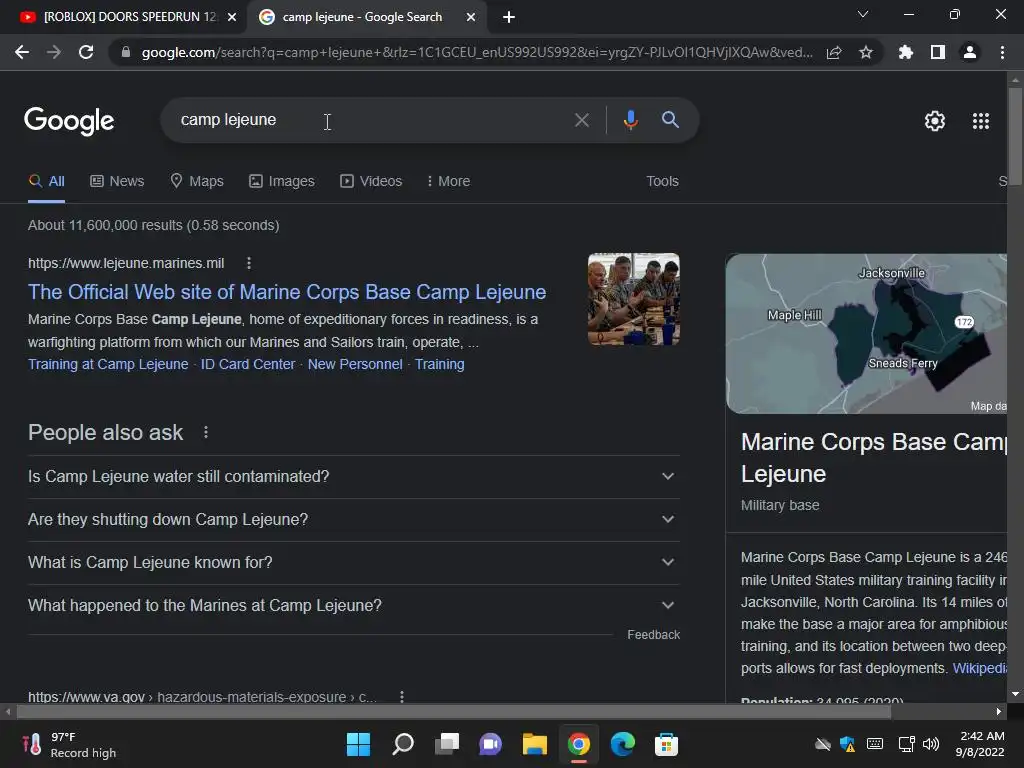Open the clock showing 2:42 AM
The image size is (1024, 768).
pyautogui.click(x=980, y=744)
